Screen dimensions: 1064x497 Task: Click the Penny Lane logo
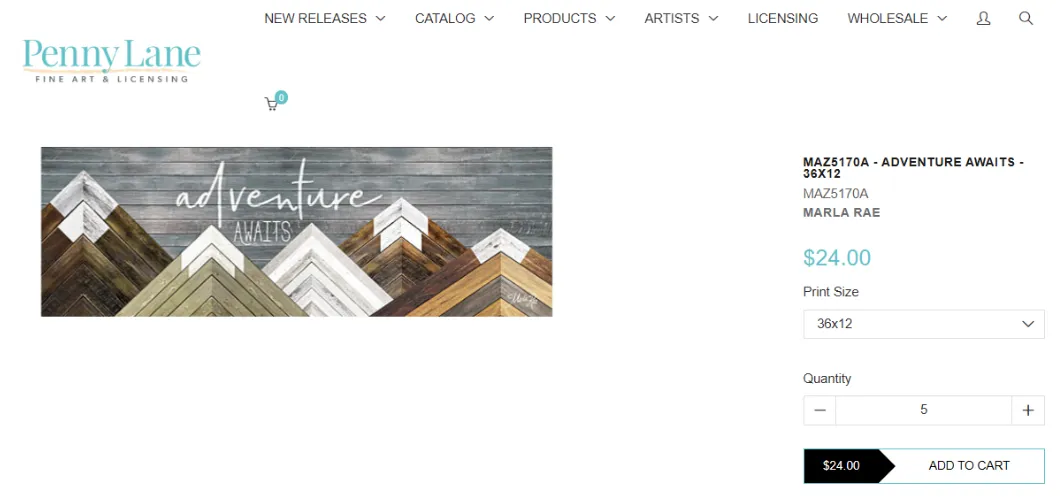click(x=111, y=60)
